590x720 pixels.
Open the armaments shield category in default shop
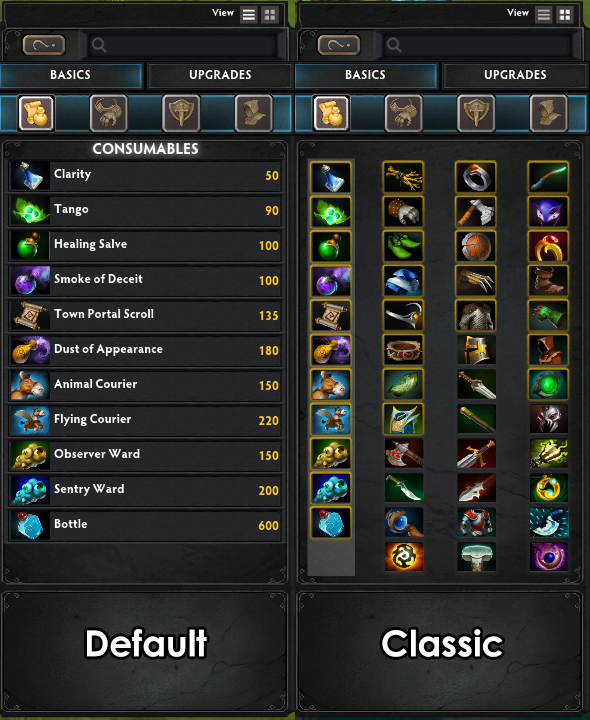(x=181, y=113)
